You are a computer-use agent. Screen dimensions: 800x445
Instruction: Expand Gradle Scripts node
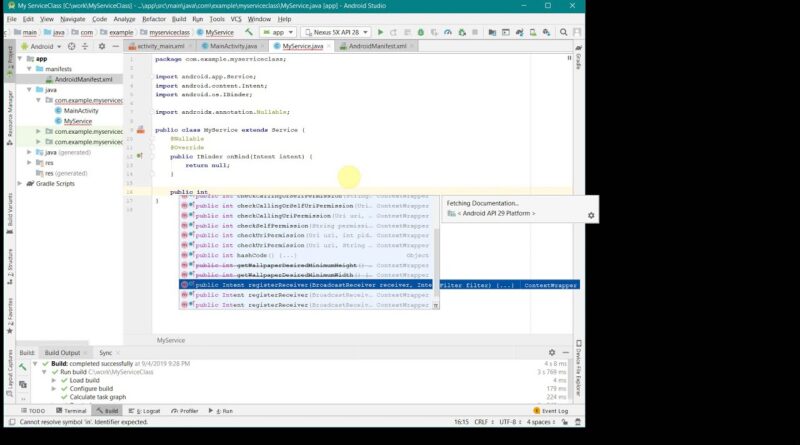20,184
